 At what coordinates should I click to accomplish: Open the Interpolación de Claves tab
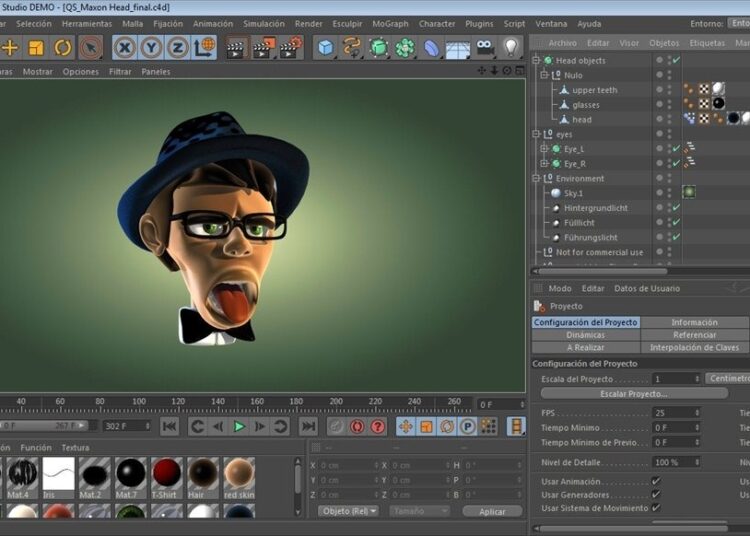(x=694, y=348)
